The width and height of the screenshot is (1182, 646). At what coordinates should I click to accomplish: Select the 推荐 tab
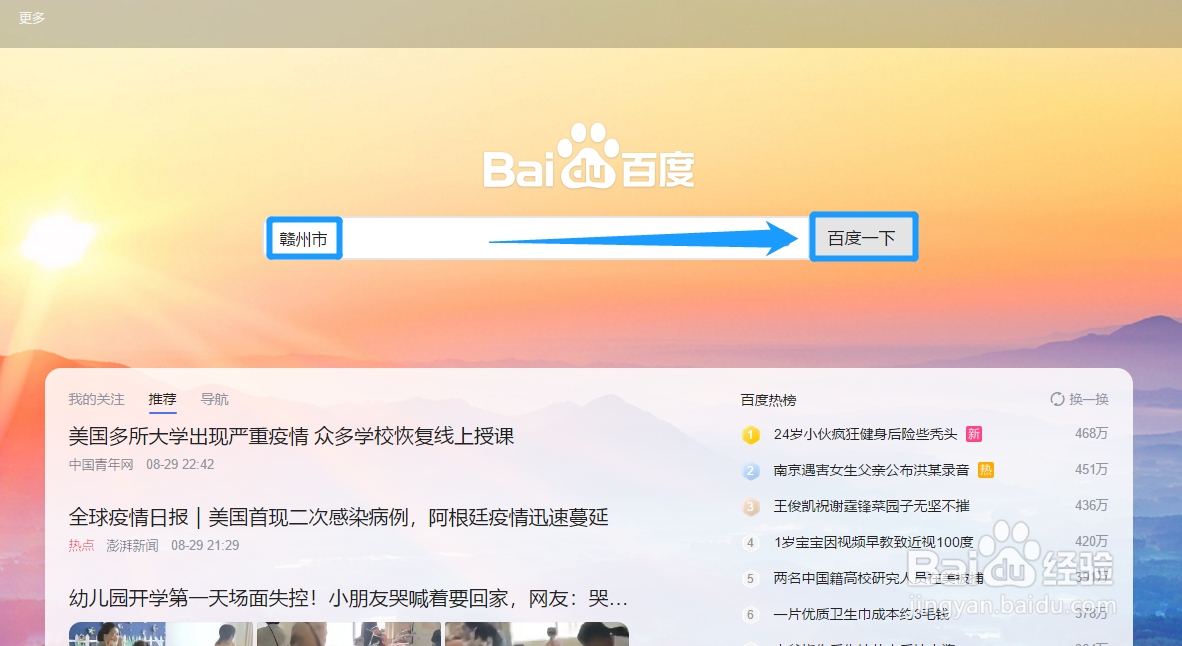[162, 399]
